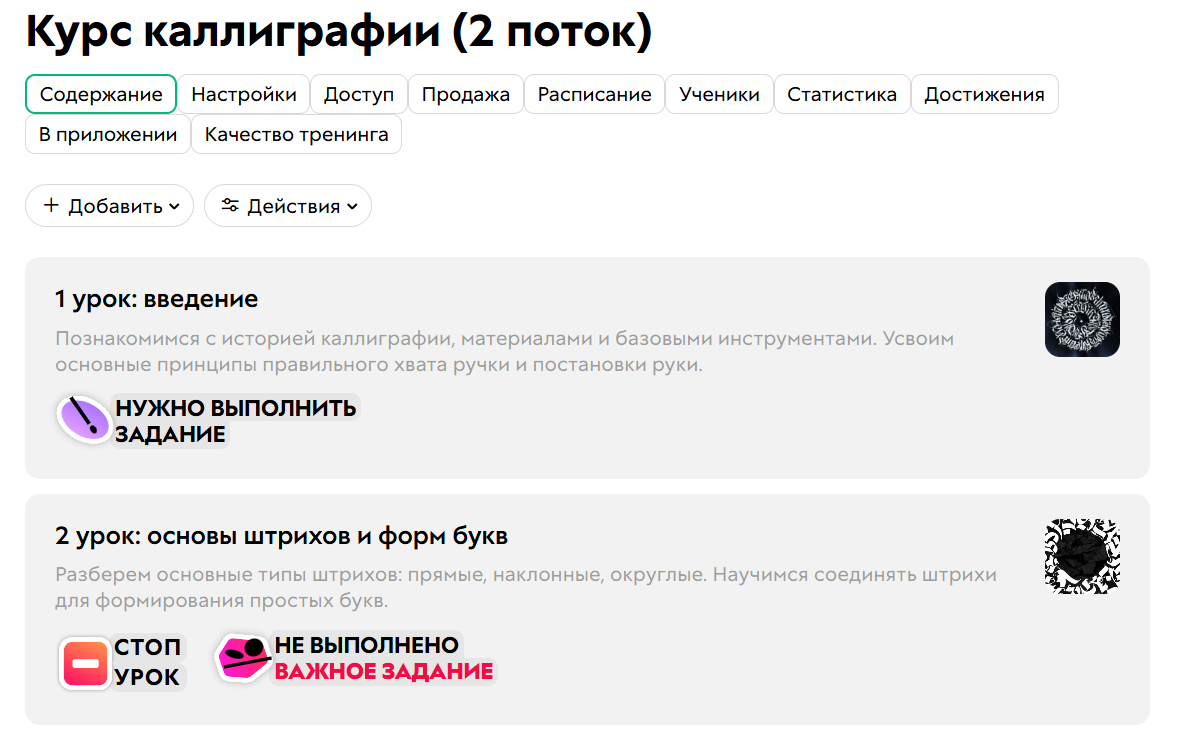This screenshot has width=1180, height=737.
Task: Open the 'Качество тренинга' section
Action: [x=296, y=134]
